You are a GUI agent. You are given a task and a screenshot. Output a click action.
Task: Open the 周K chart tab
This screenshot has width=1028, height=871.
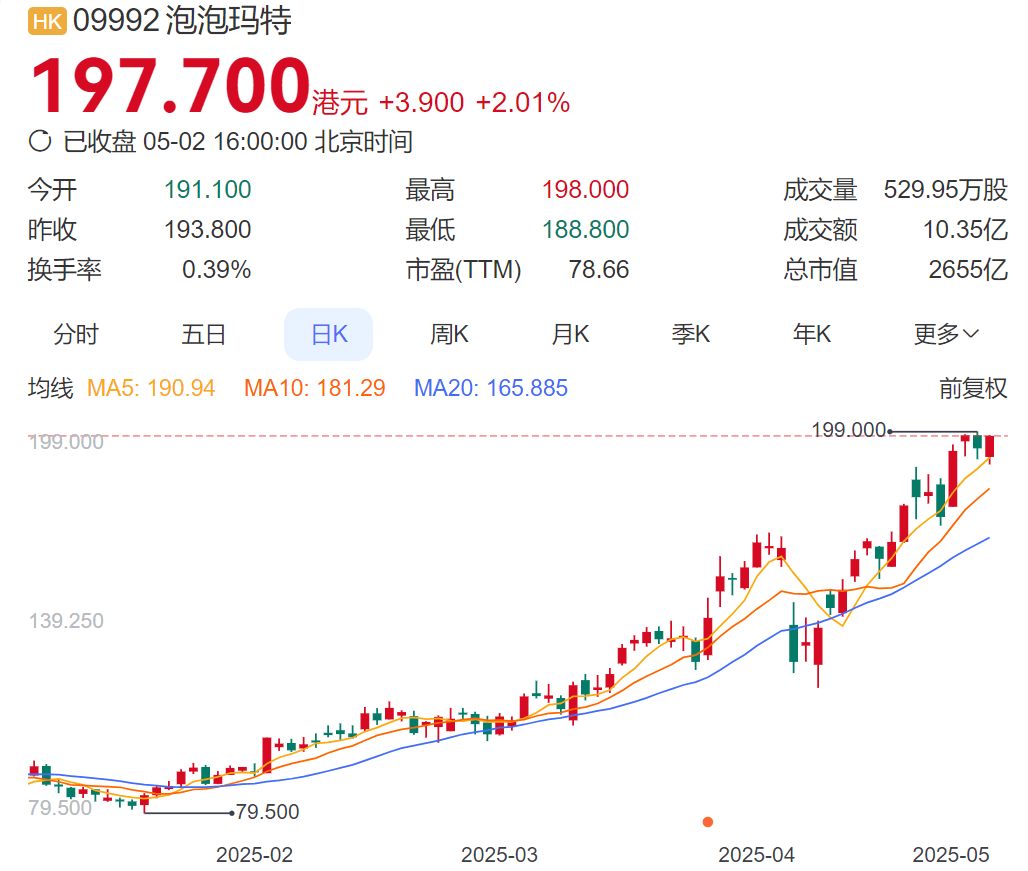coord(449,334)
